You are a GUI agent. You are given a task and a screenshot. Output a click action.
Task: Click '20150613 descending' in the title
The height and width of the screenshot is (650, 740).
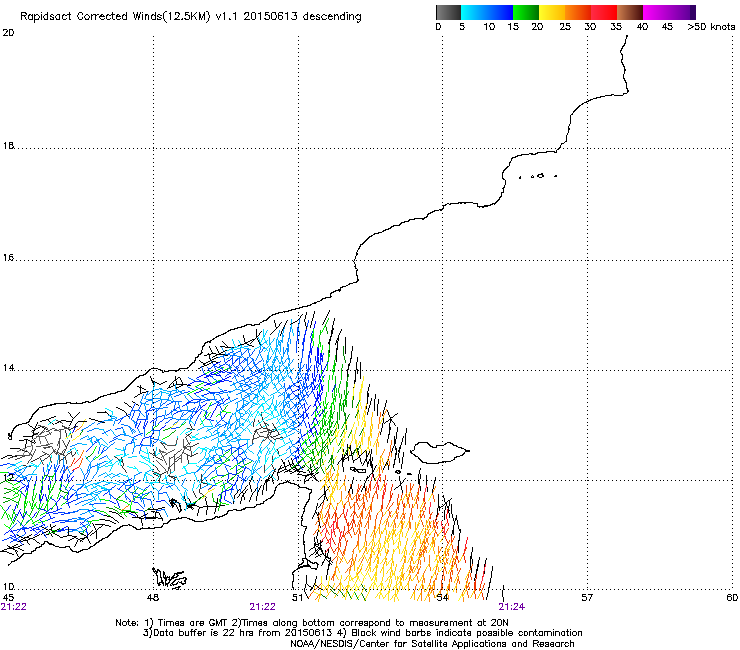(303, 16)
